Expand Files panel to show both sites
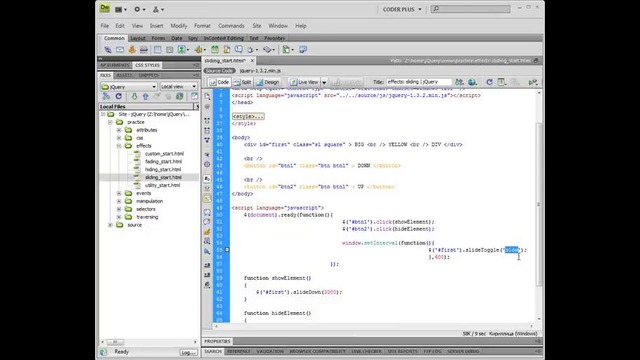 click(x=194, y=96)
